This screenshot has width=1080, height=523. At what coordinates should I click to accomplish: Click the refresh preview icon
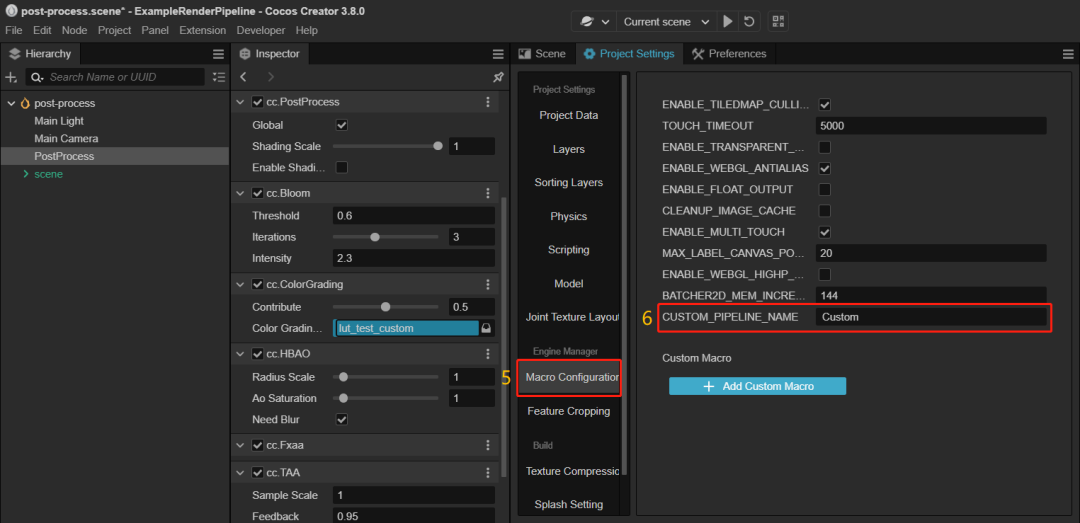pos(749,21)
